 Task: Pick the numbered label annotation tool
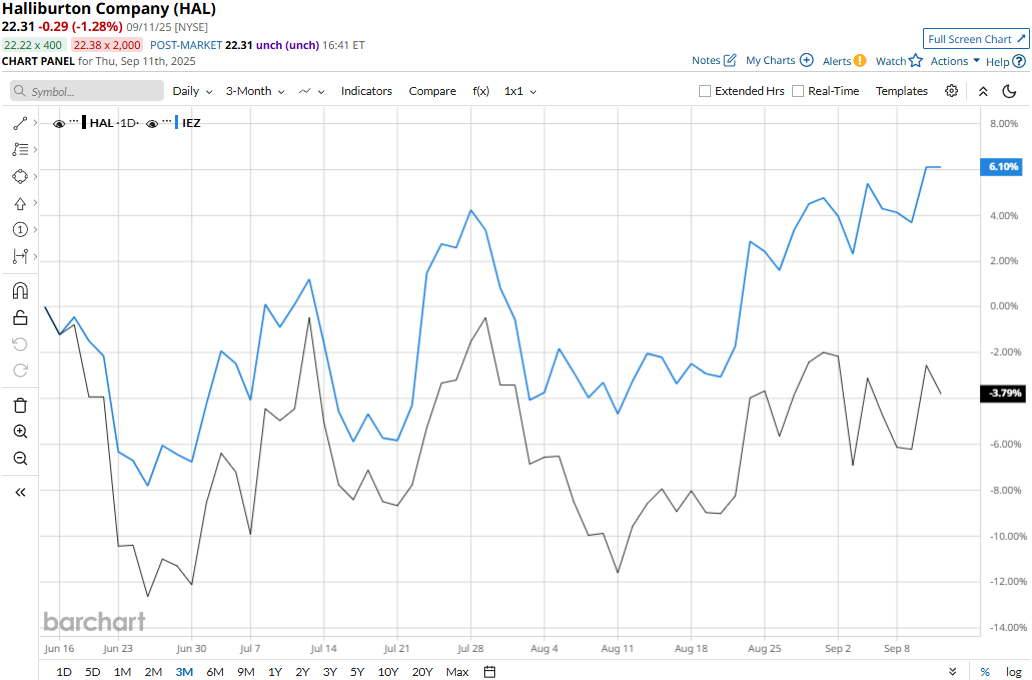pyautogui.click(x=20, y=230)
